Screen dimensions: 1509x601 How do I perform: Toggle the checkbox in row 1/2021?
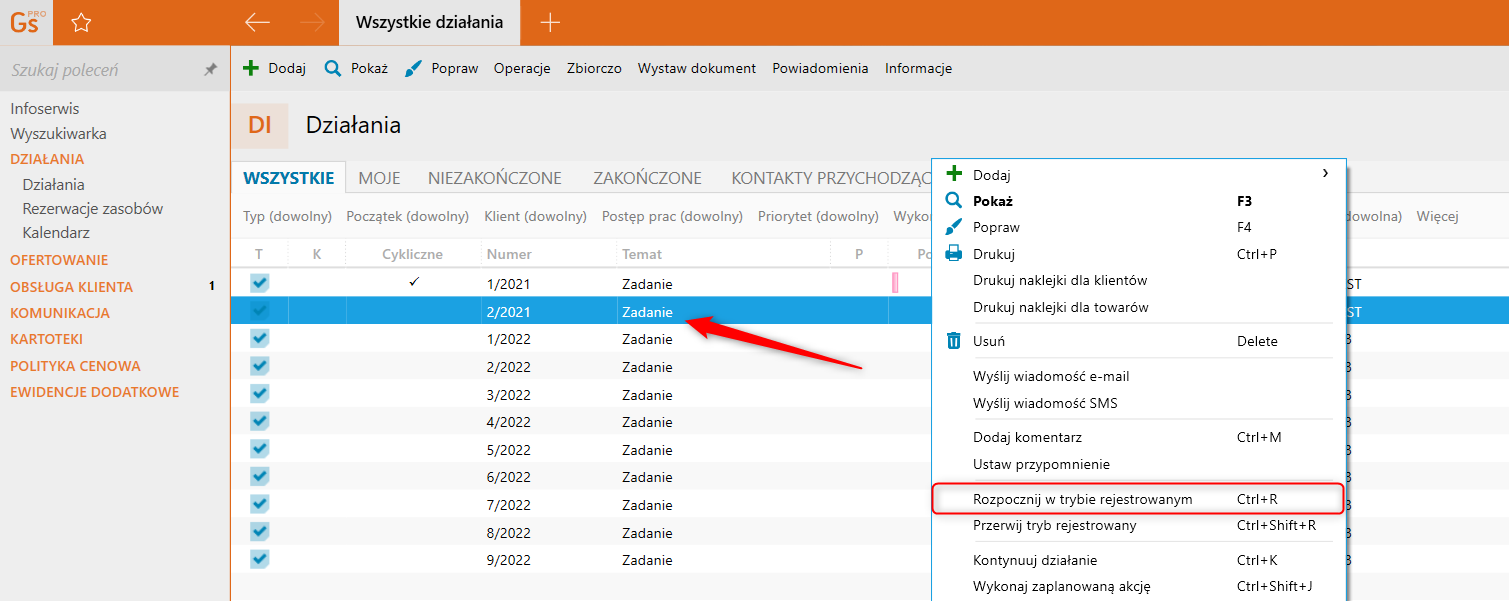click(259, 283)
